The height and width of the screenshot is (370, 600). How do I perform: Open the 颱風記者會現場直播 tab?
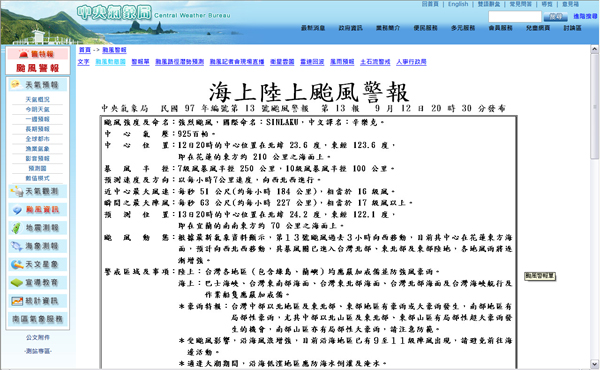237,62
